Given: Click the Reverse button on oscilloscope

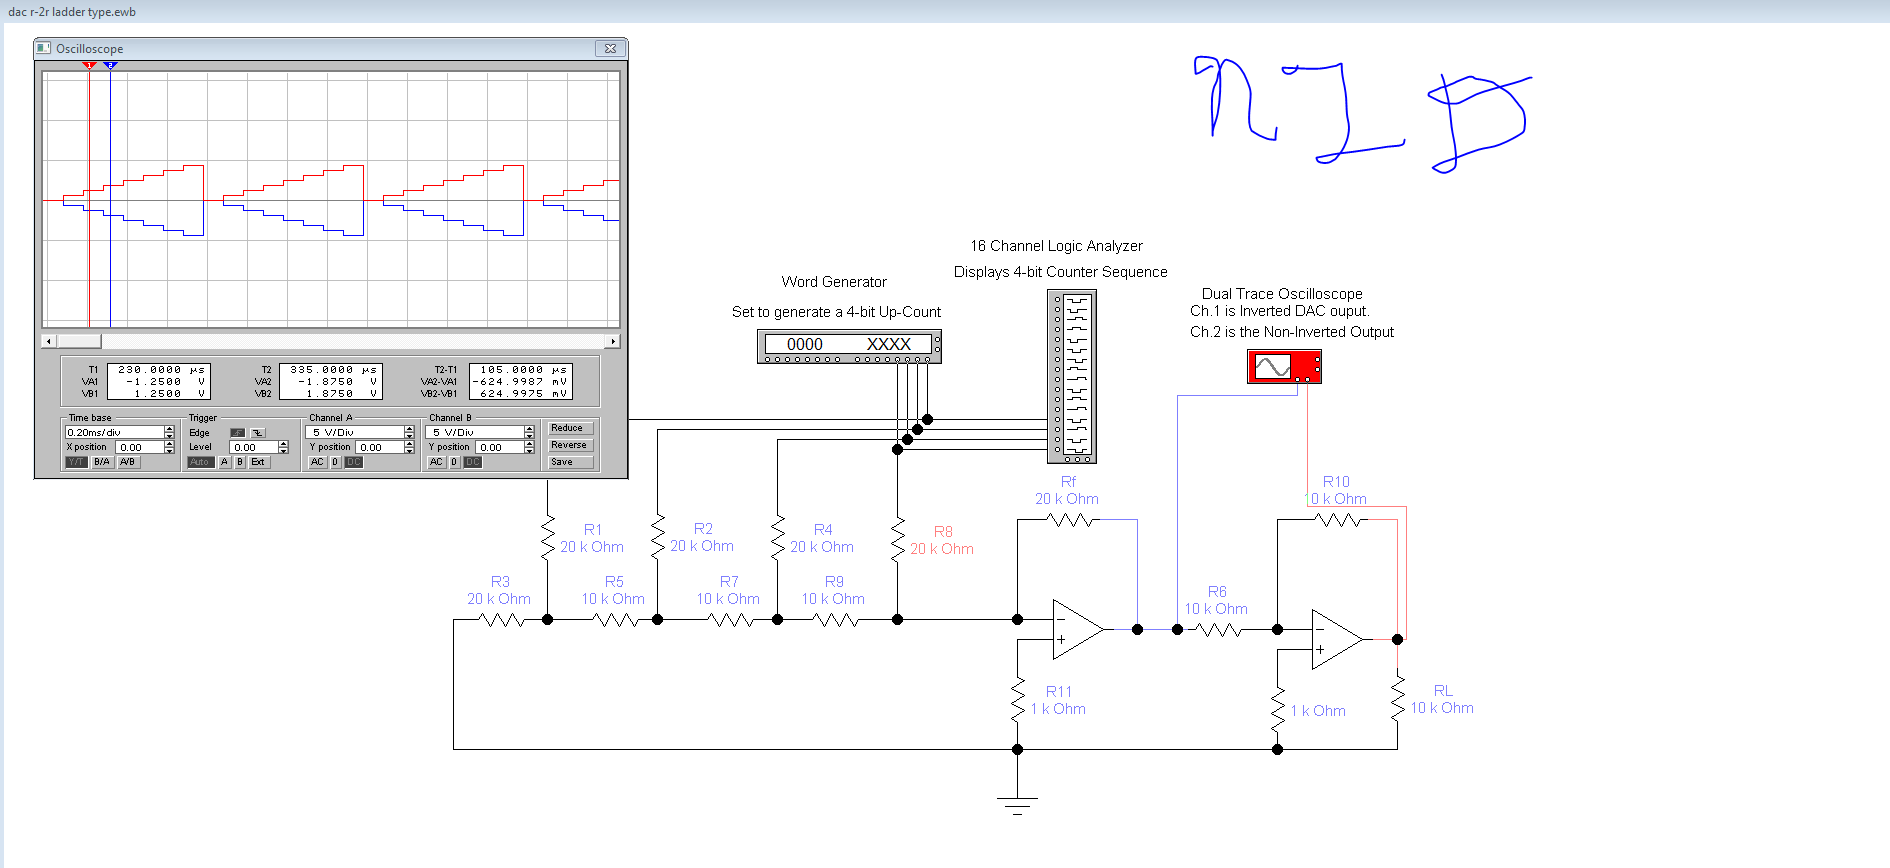Looking at the screenshot, I should pyautogui.click(x=570, y=445).
